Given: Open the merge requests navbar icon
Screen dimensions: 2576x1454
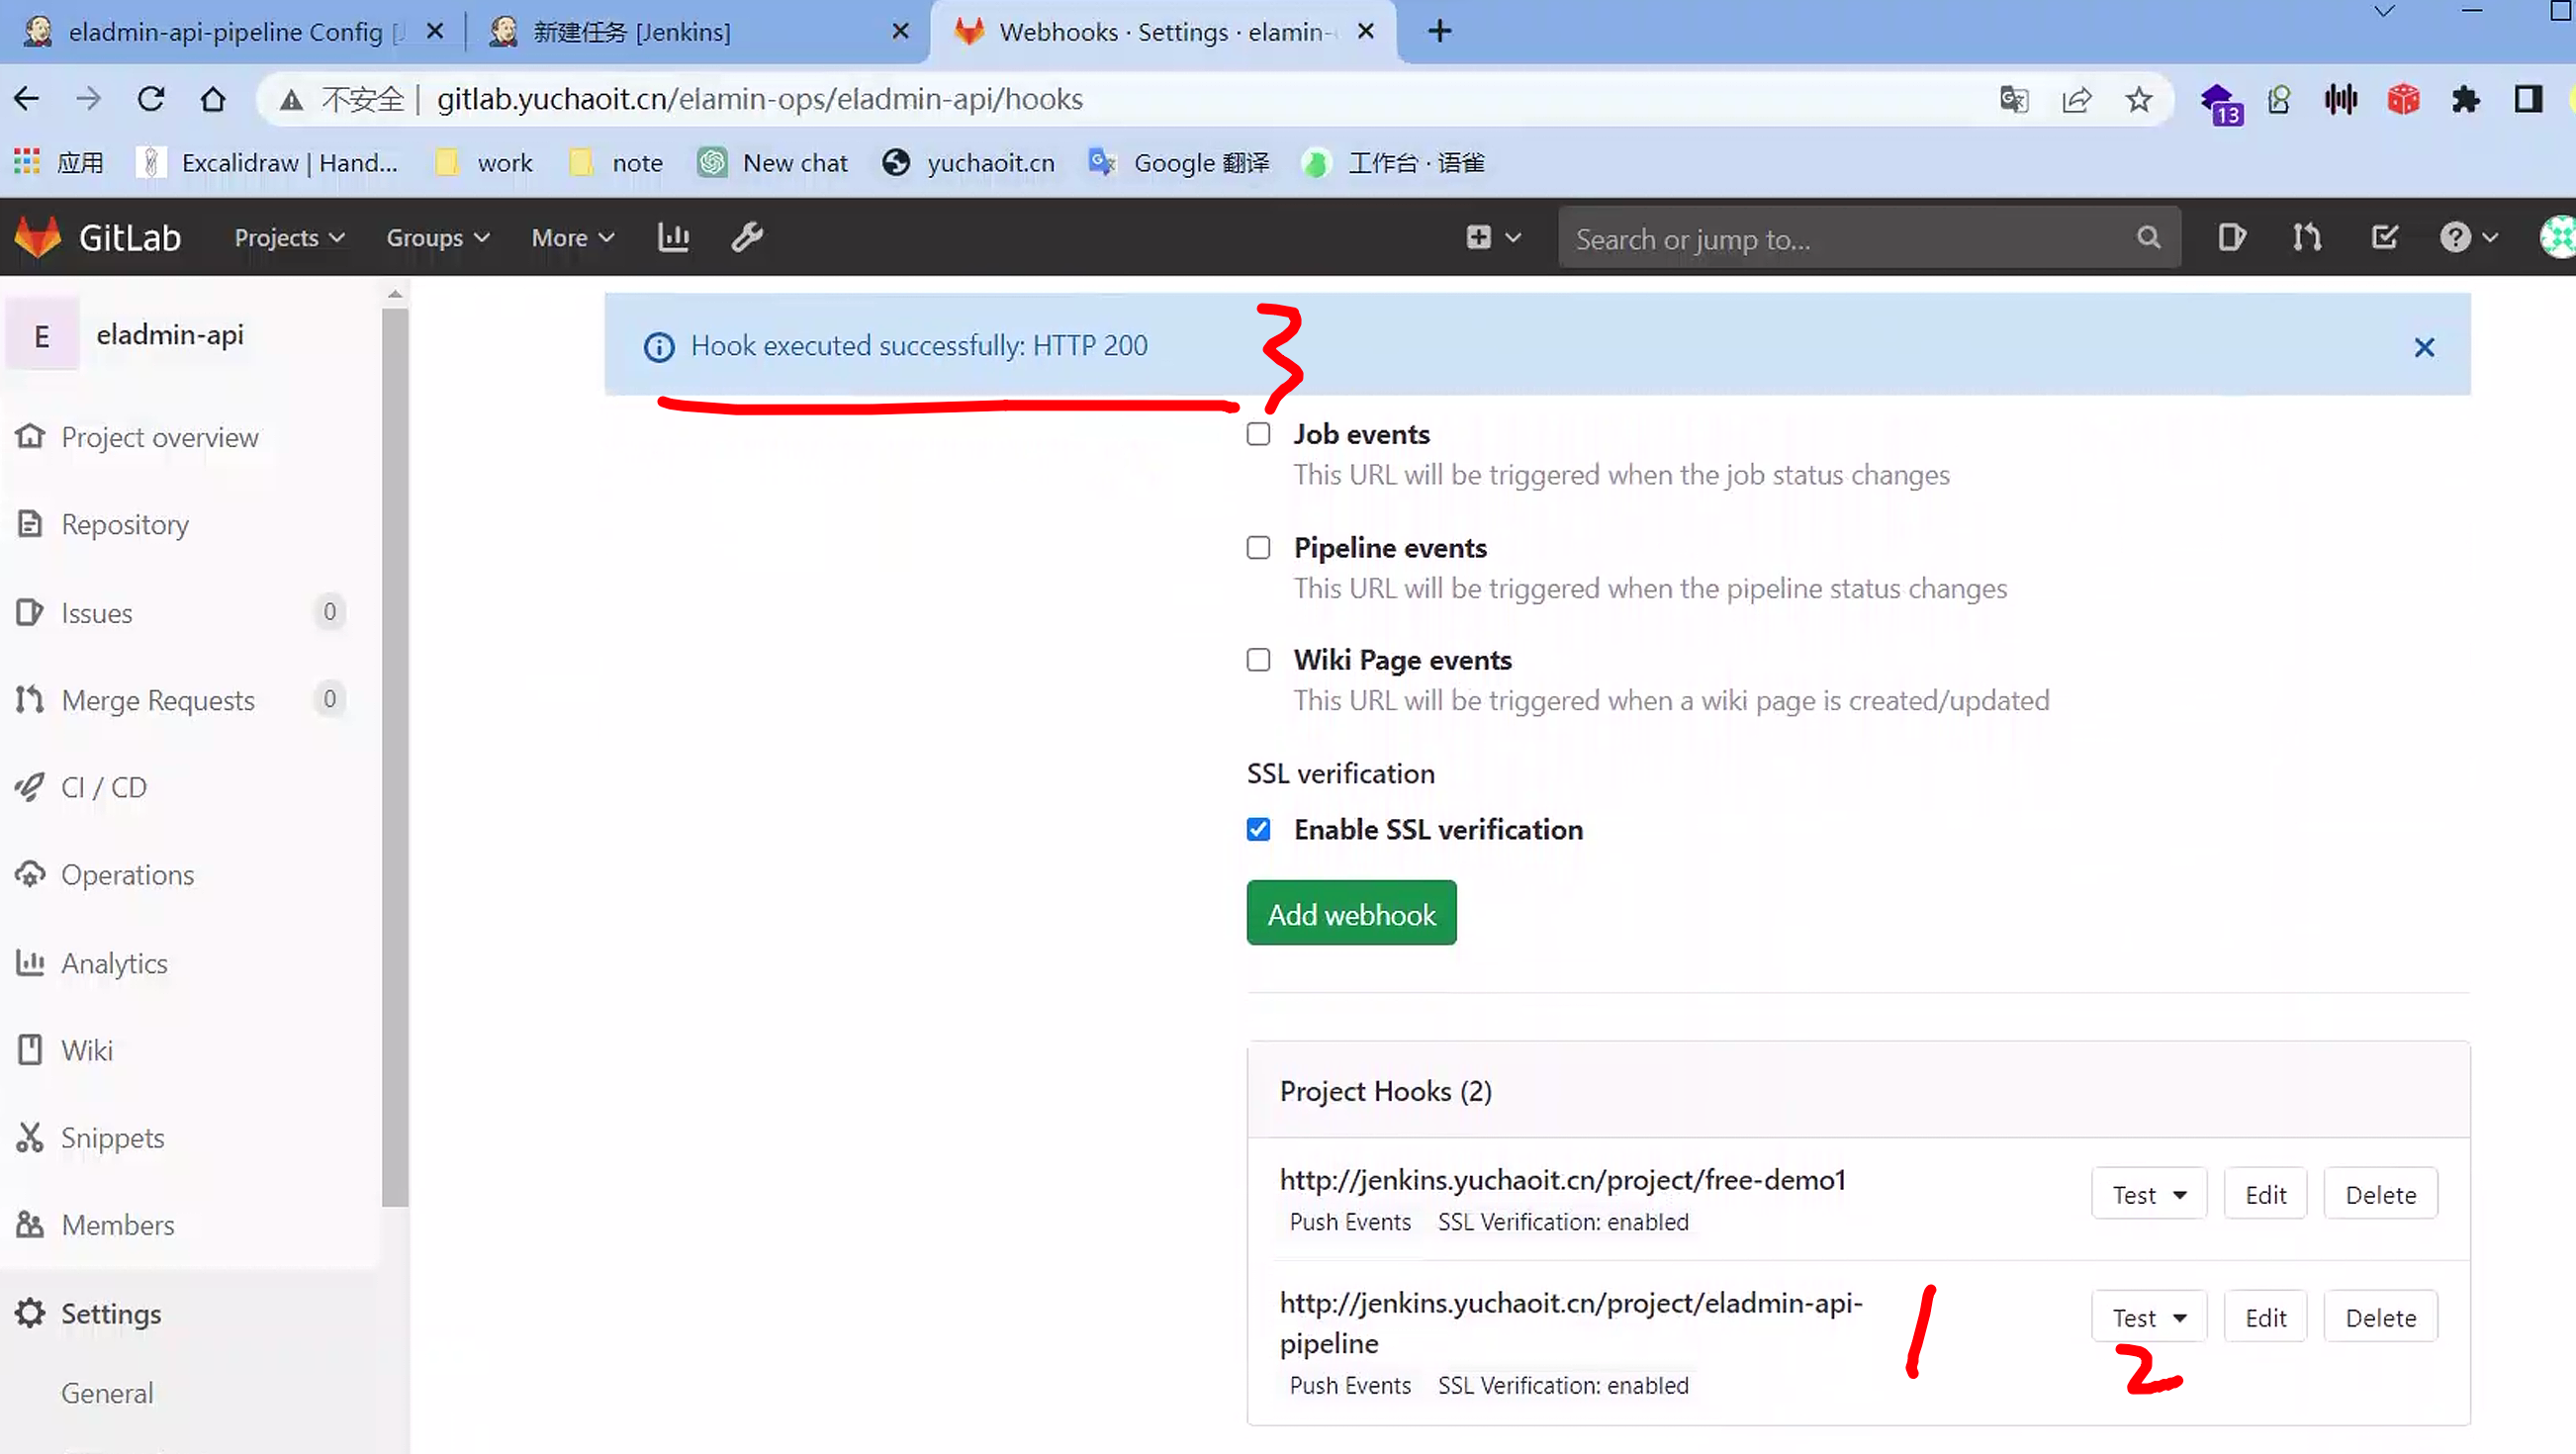Looking at the screenshot, I should [x=2307, y=237].
